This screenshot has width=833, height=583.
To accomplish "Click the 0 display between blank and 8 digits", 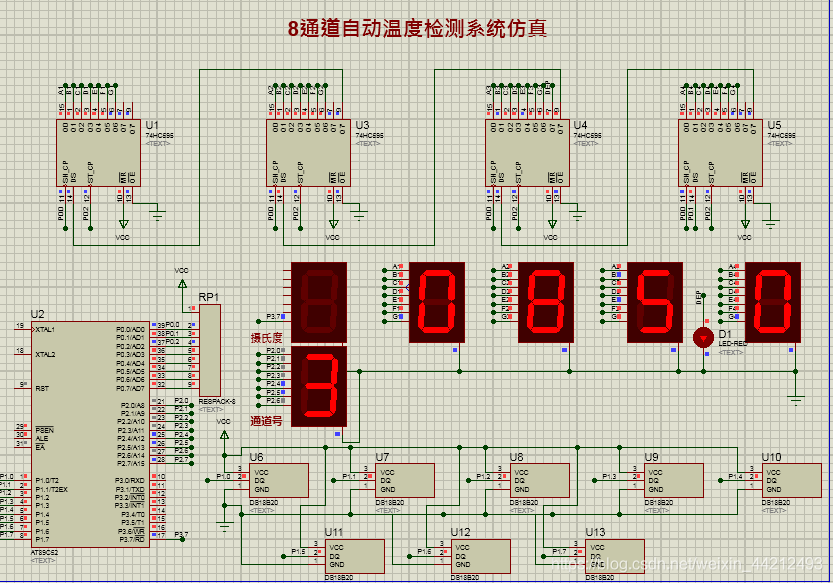I will coord(437,302).
